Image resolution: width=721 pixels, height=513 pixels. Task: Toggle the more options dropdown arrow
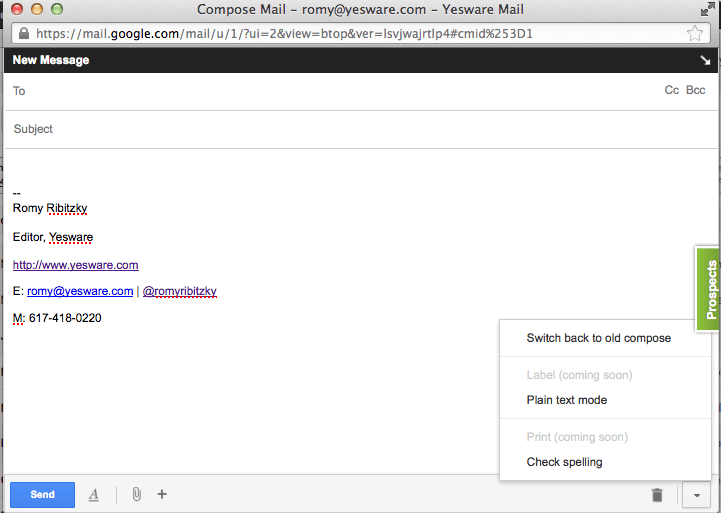point(695,495)
